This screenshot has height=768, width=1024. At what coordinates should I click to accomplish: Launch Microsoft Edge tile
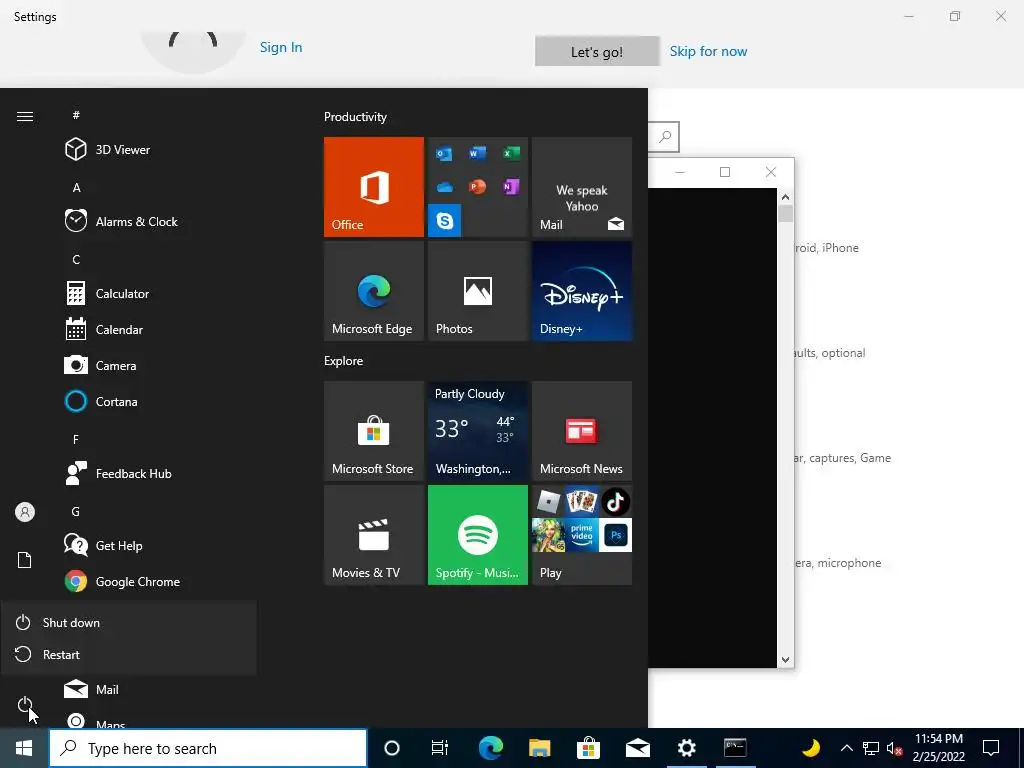coord(374,291)
